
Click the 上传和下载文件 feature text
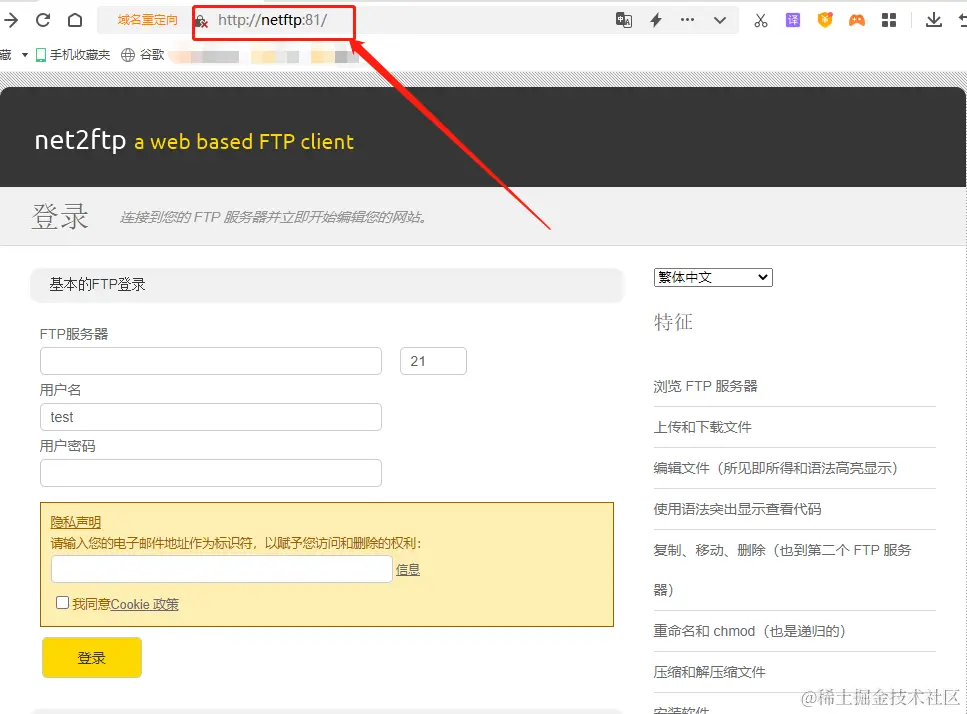click(702, 427)
